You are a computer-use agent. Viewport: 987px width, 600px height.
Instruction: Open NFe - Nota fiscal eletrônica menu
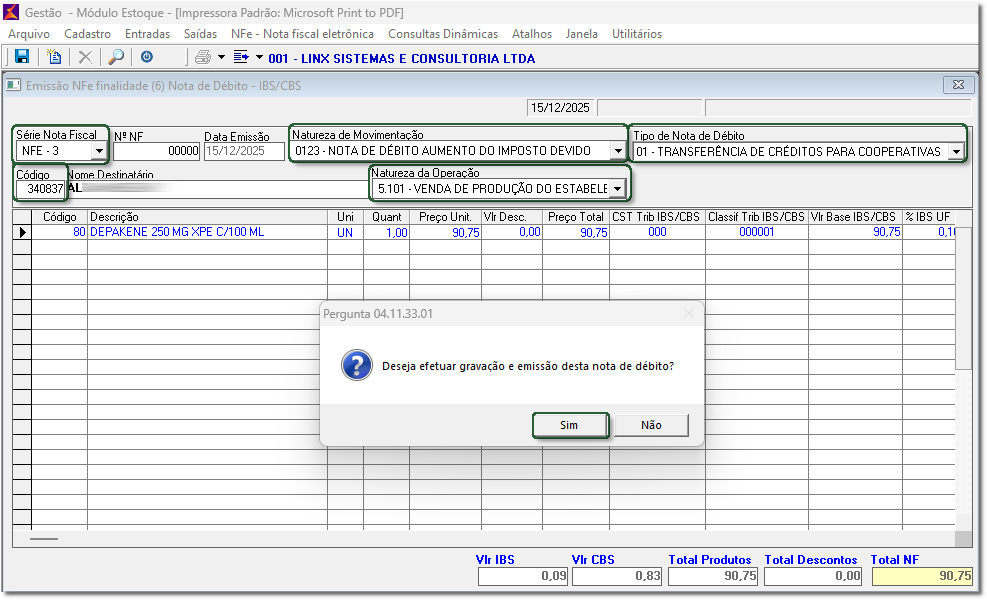tap(302, 34)
